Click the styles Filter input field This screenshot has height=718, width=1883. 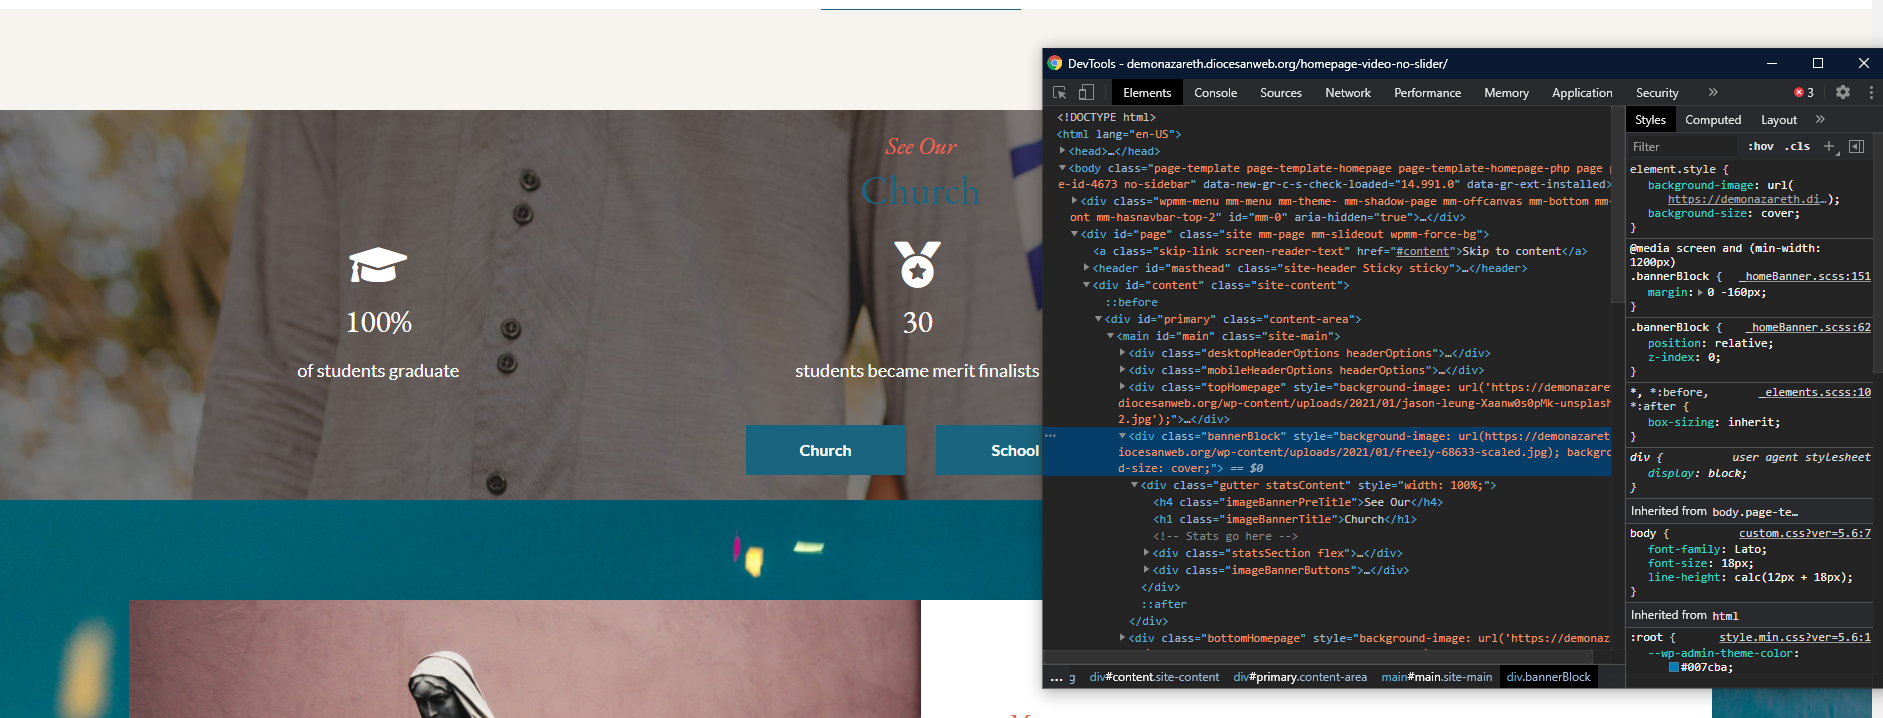pyautogui.click(x=1685, y=147)
